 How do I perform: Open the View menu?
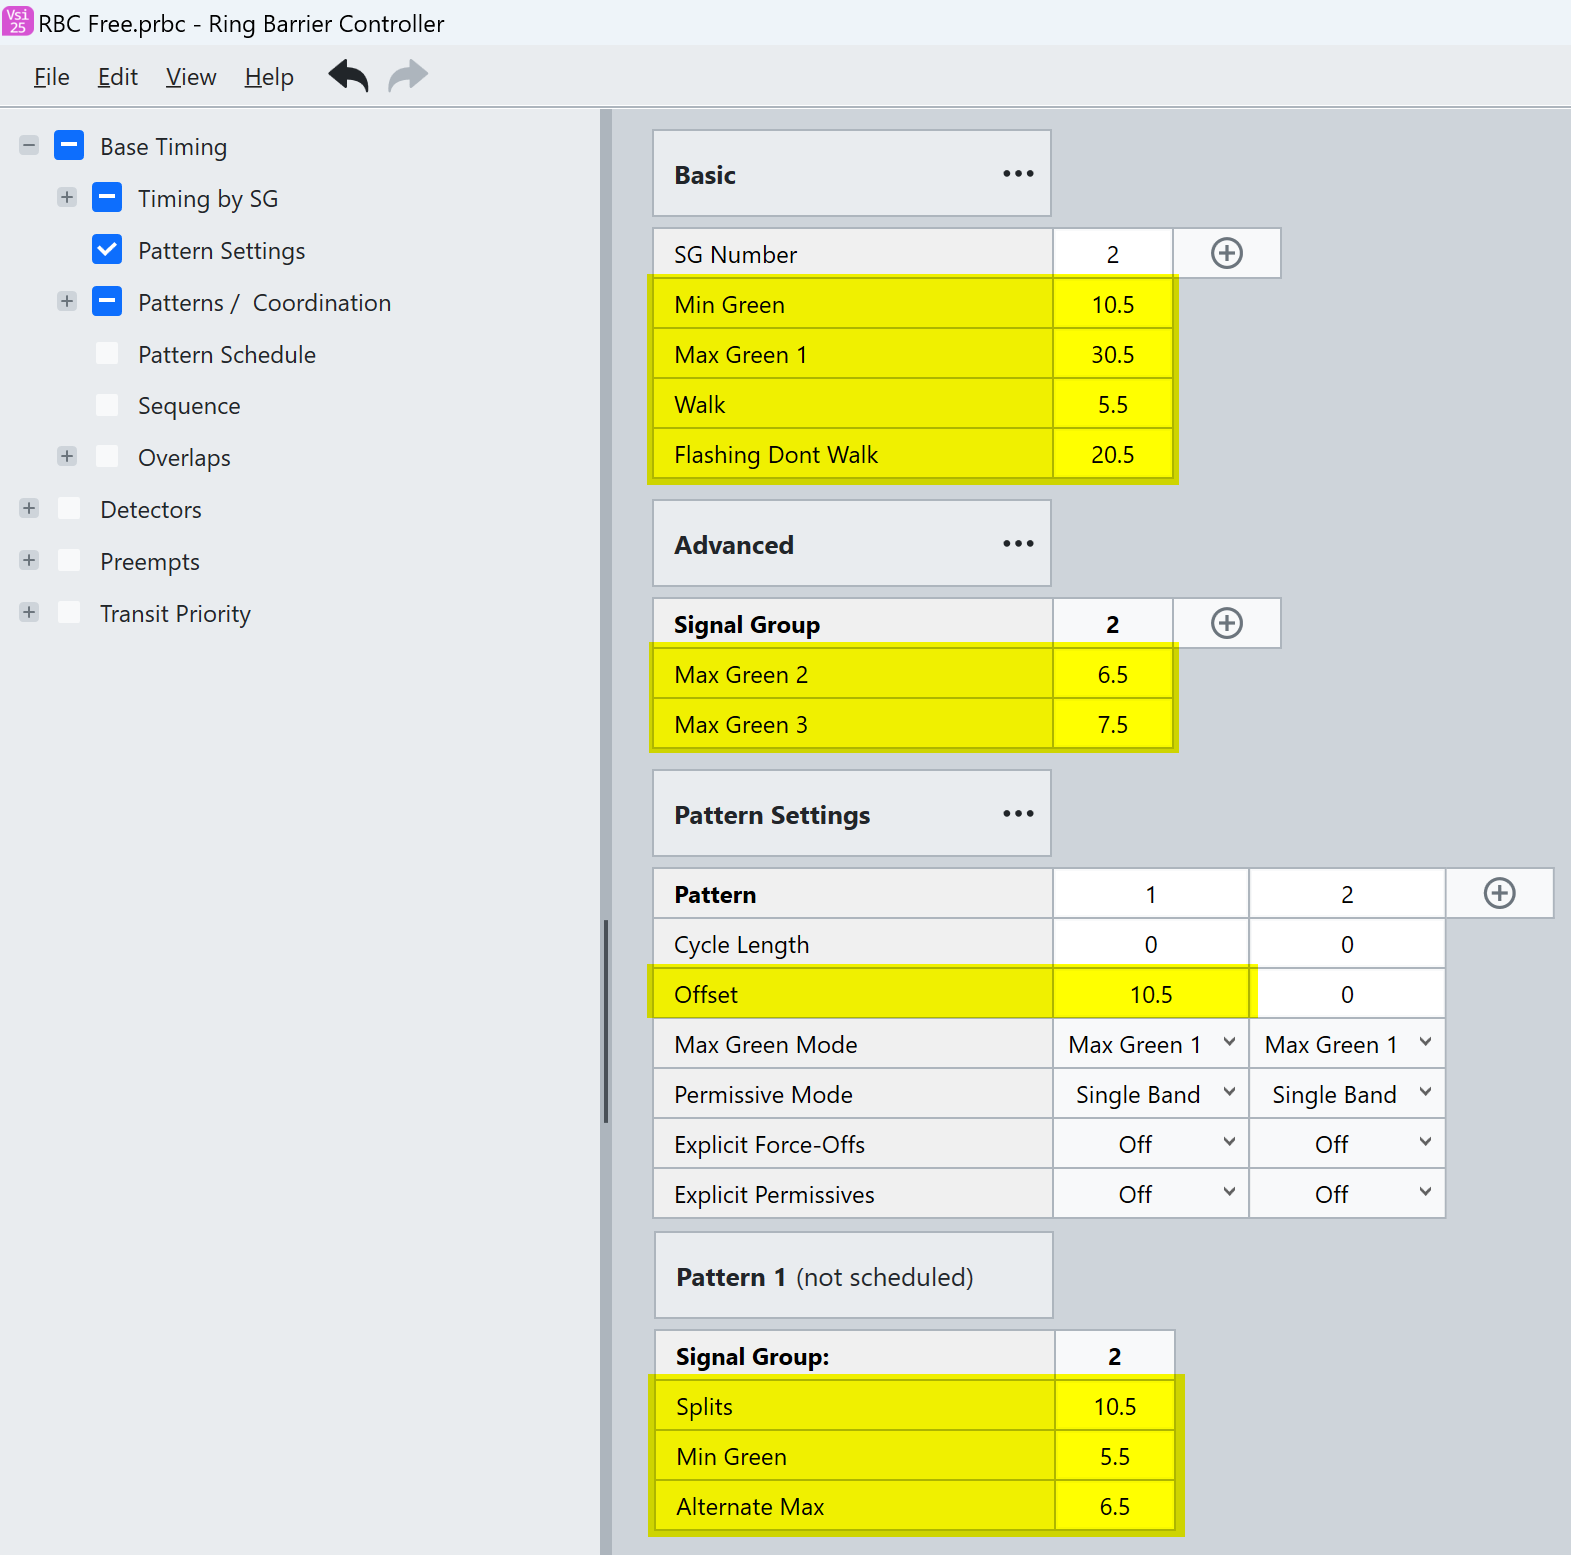[x=190, y=77]
